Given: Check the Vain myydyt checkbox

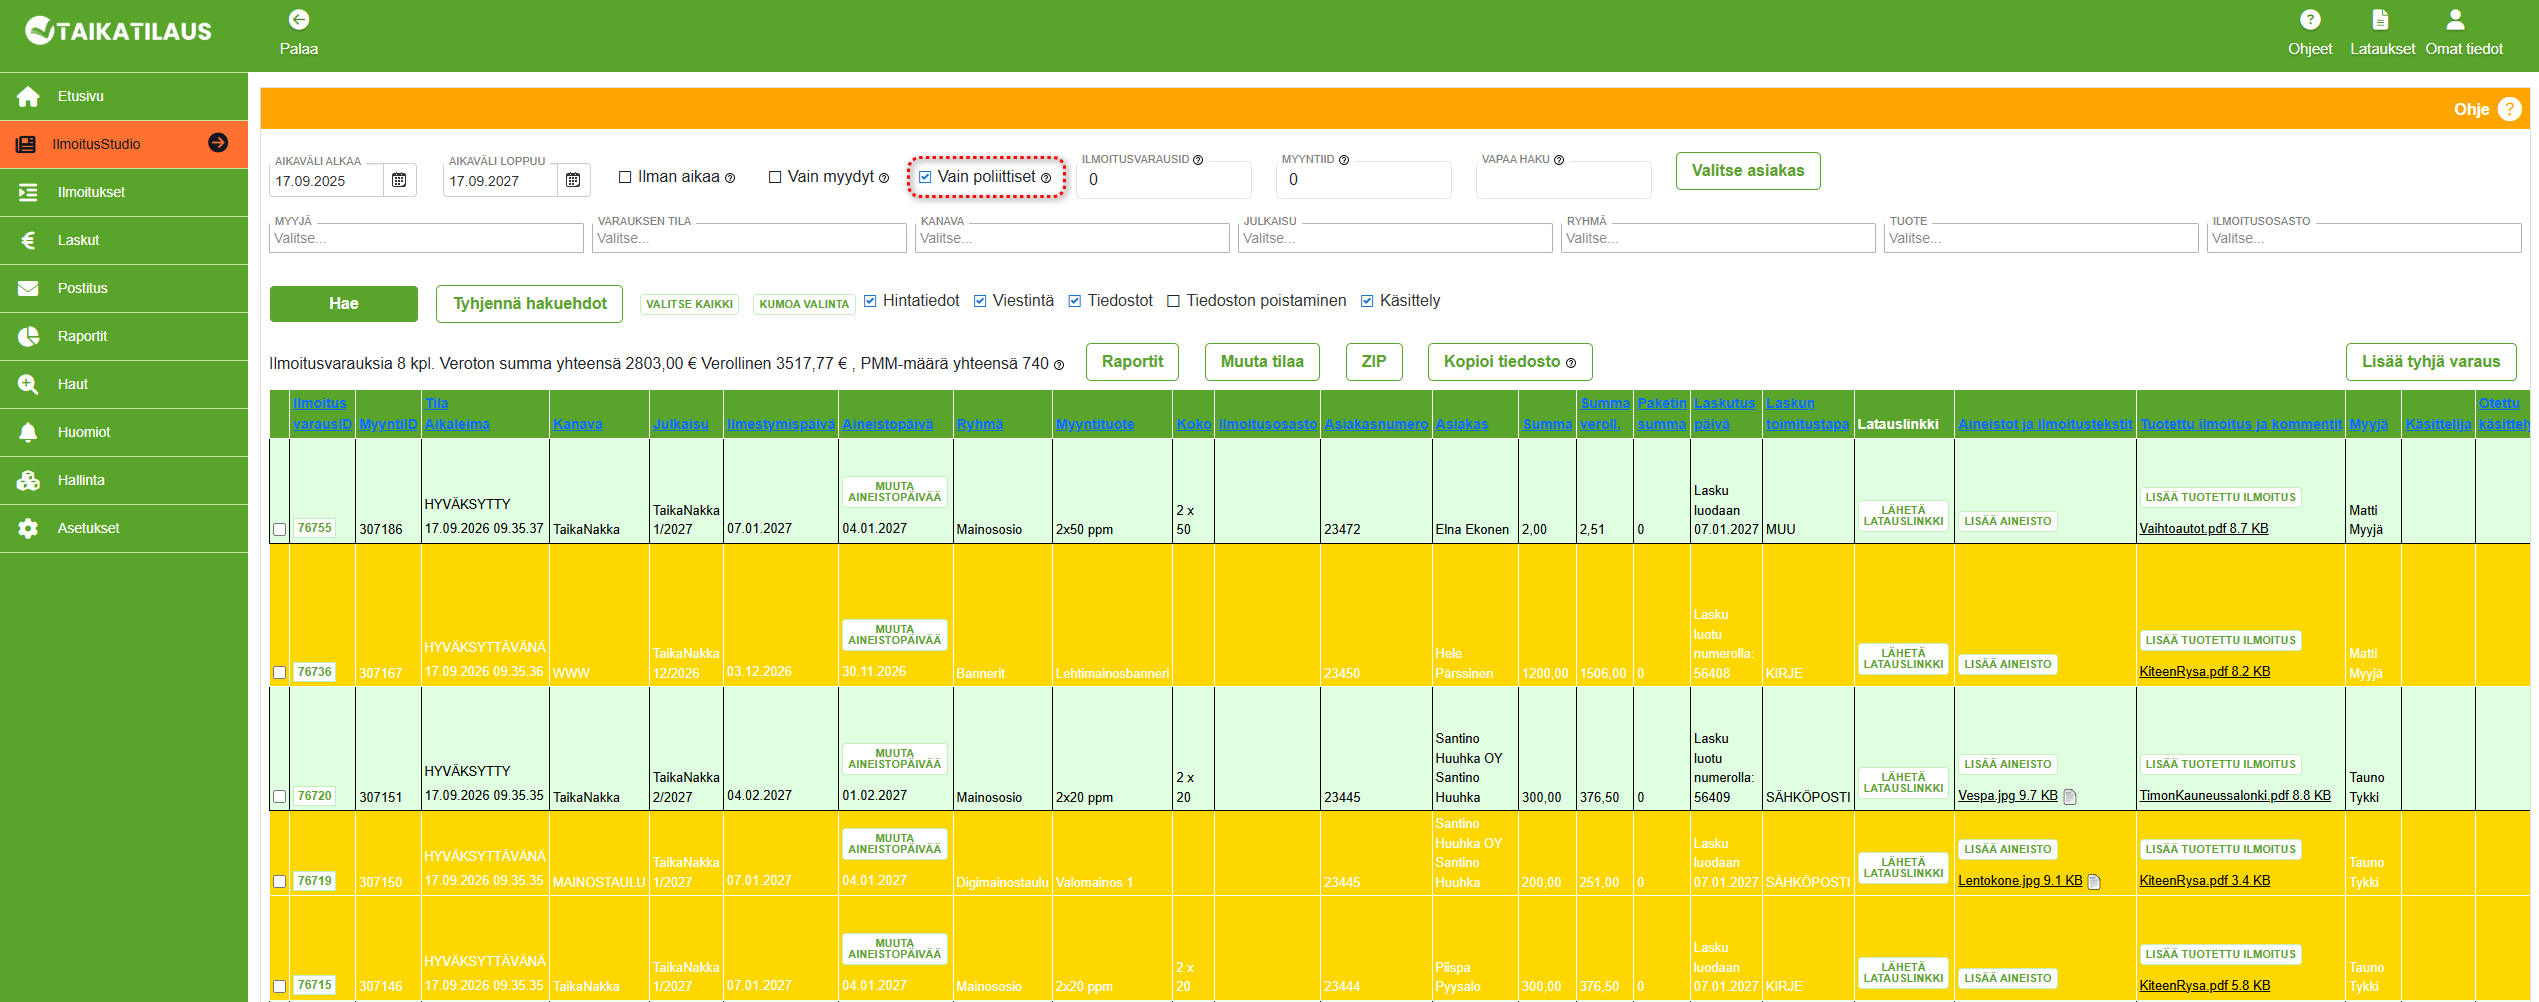Looking at the screenshot, I should (x=774, y=177).
